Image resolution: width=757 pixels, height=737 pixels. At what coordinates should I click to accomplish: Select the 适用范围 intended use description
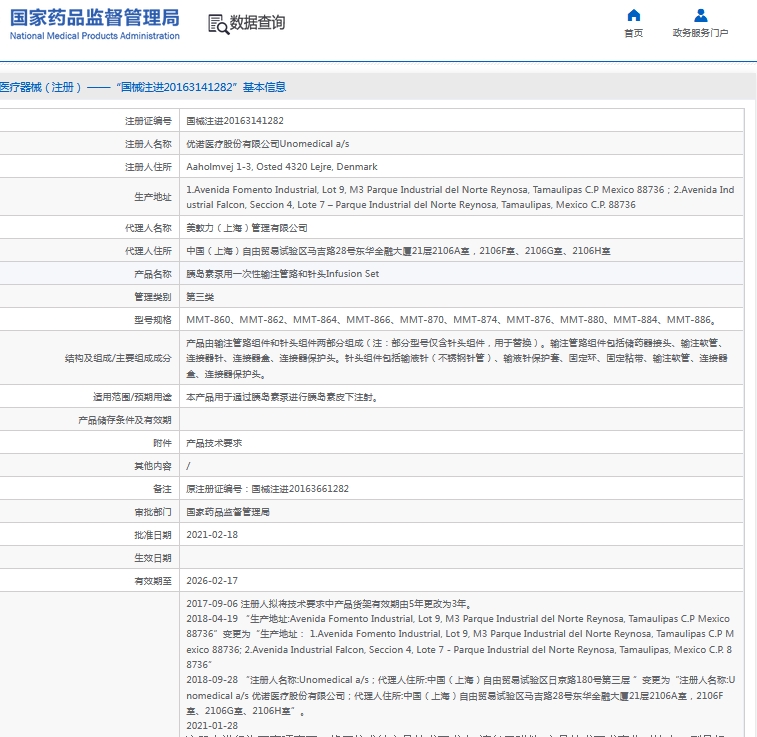282,397
